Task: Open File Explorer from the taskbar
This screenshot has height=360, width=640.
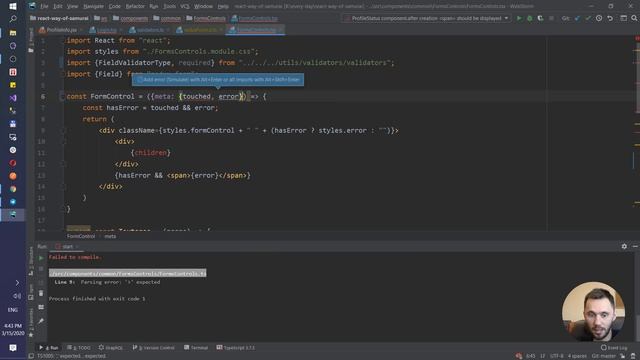Action: tap(13, 33)
